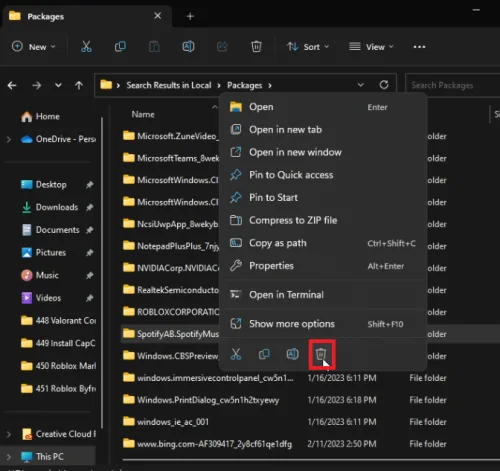
Task: Open Desktop in the navigation pane
Action: tap(44, 185)
